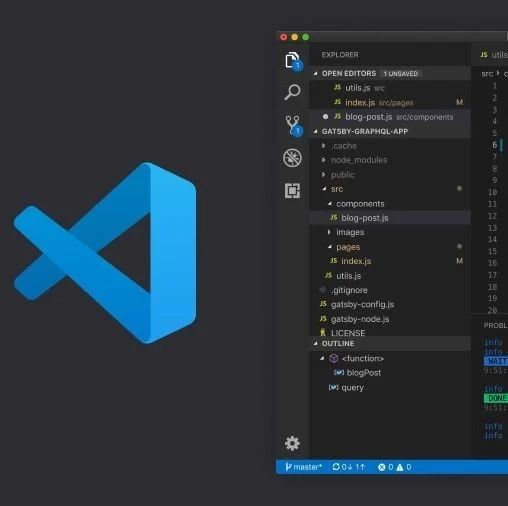
Task: Click the M status on Open Editors index.js
Action: click(x=460, y=102)
